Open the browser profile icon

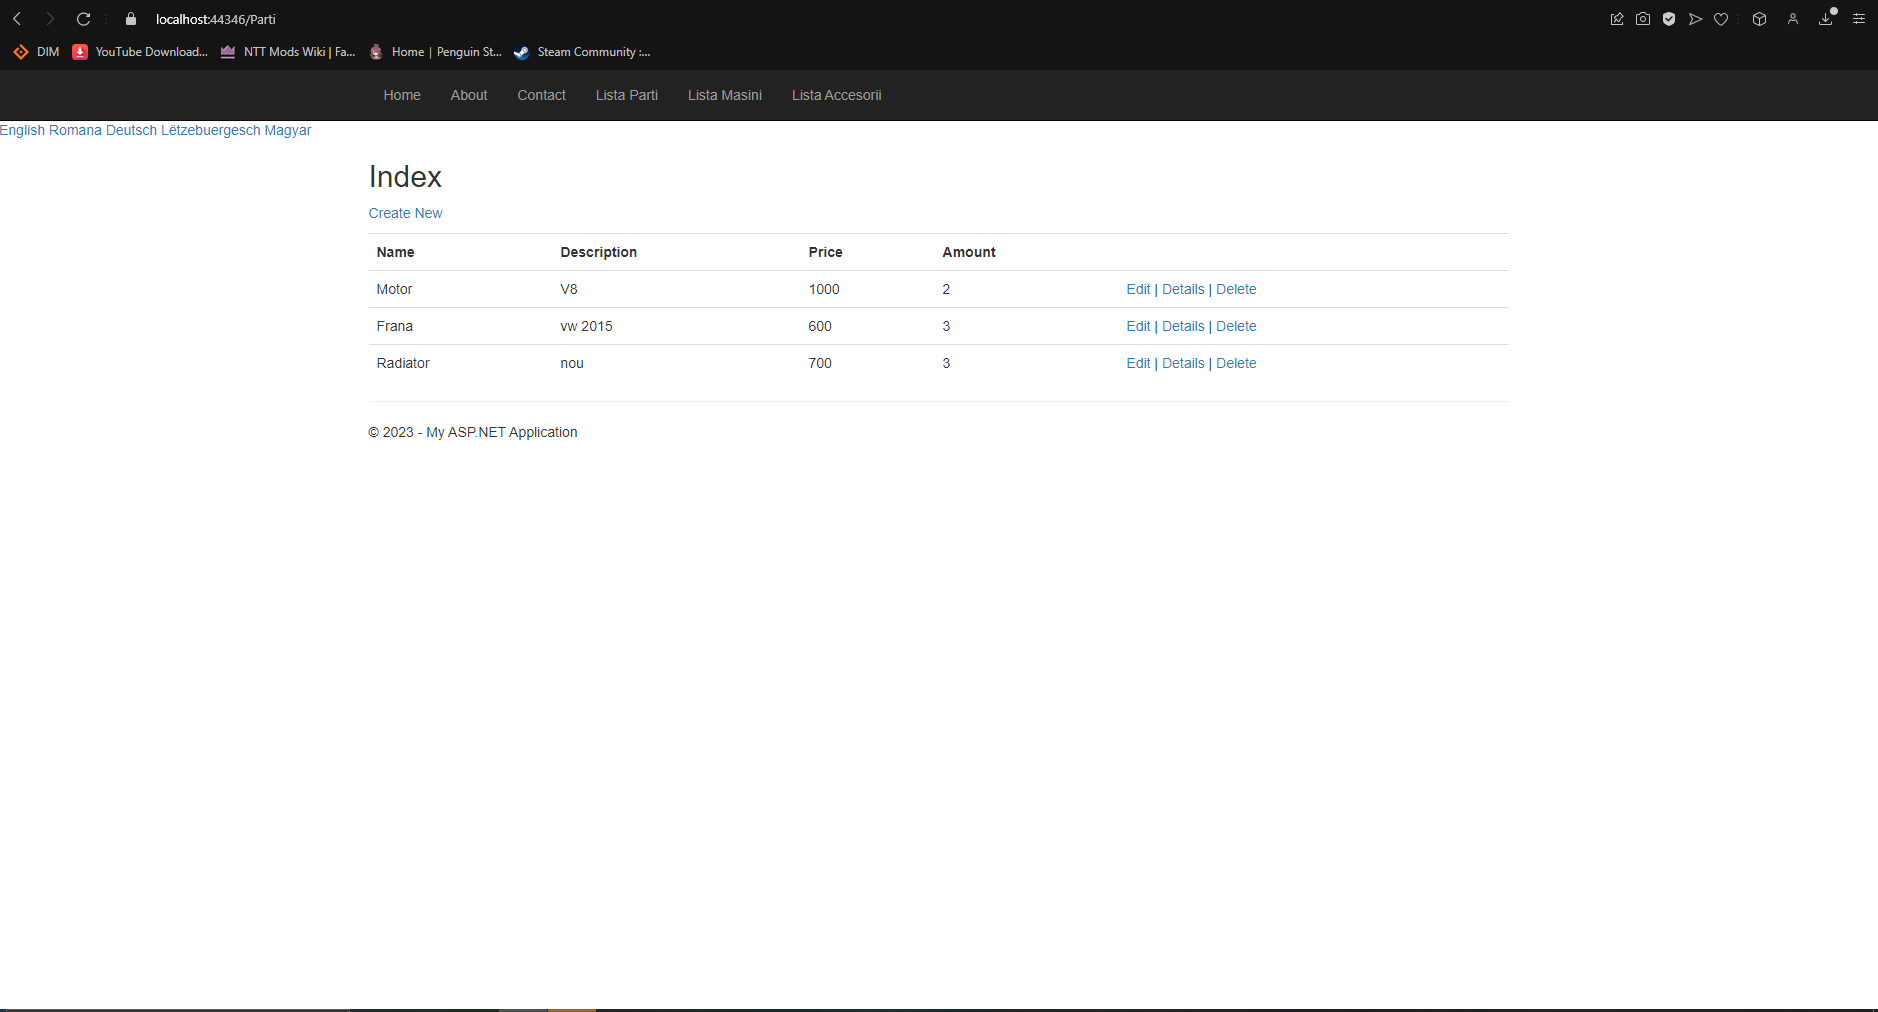click(1792, 18)
